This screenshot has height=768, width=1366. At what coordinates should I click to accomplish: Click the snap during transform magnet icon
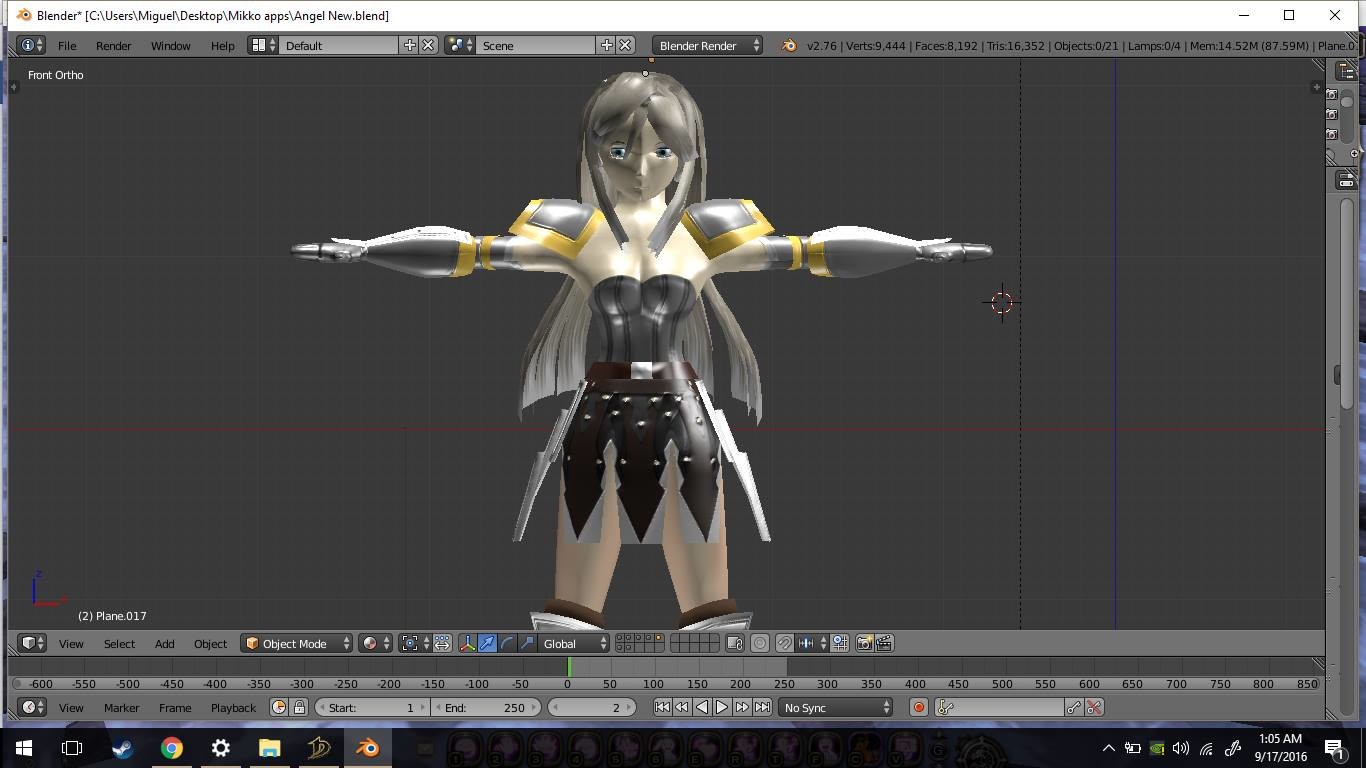click(785, 644)
